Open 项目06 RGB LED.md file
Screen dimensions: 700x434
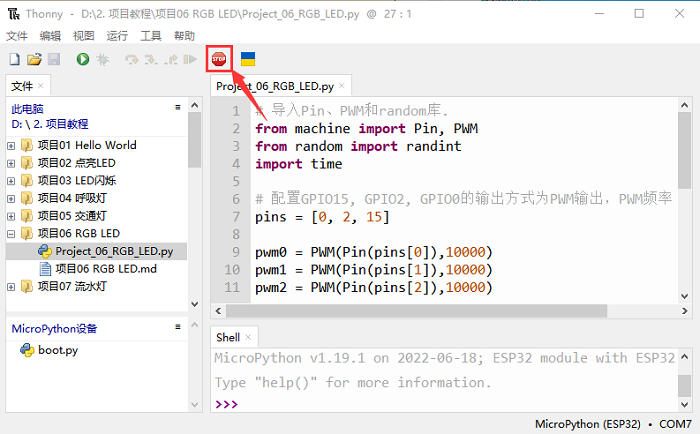104,268
